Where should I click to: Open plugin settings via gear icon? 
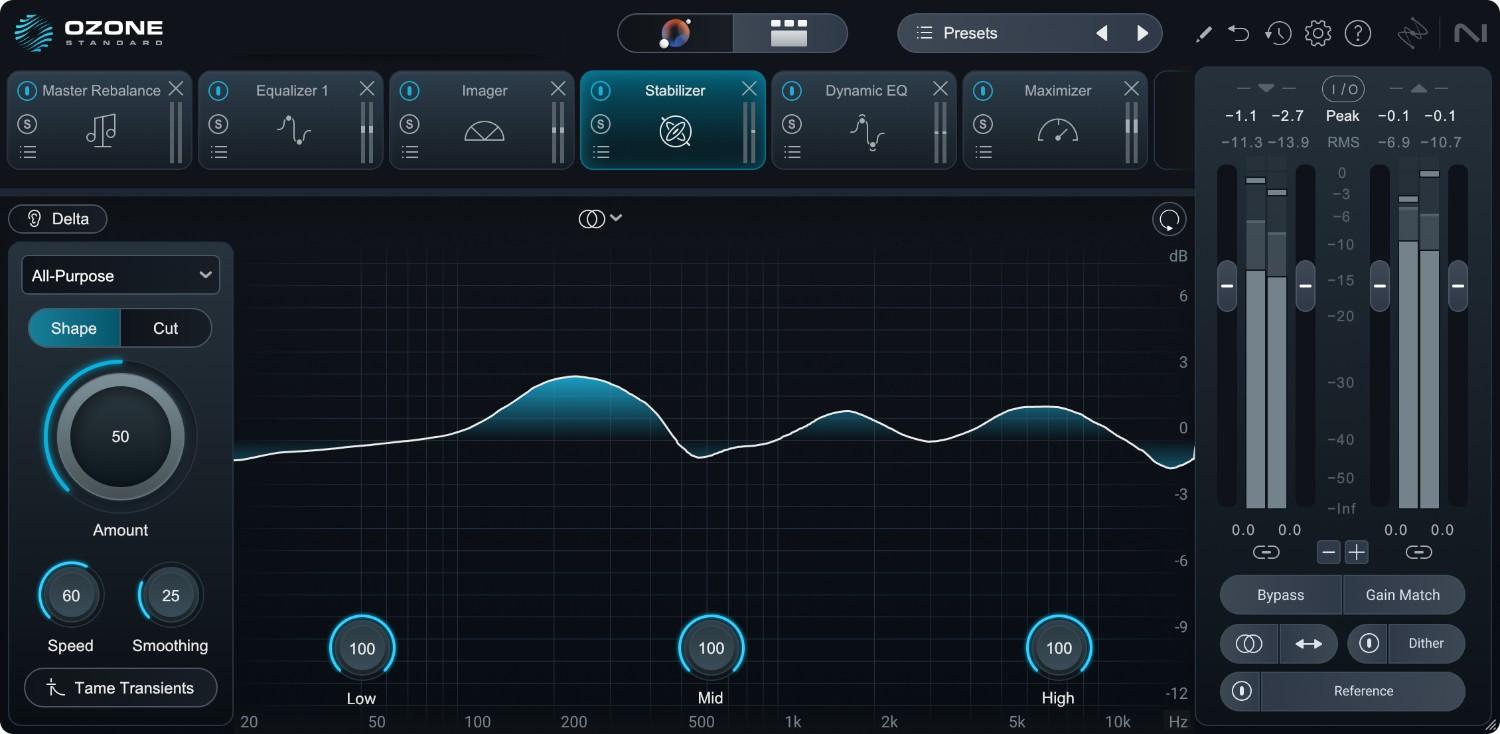click(1318, 32)
